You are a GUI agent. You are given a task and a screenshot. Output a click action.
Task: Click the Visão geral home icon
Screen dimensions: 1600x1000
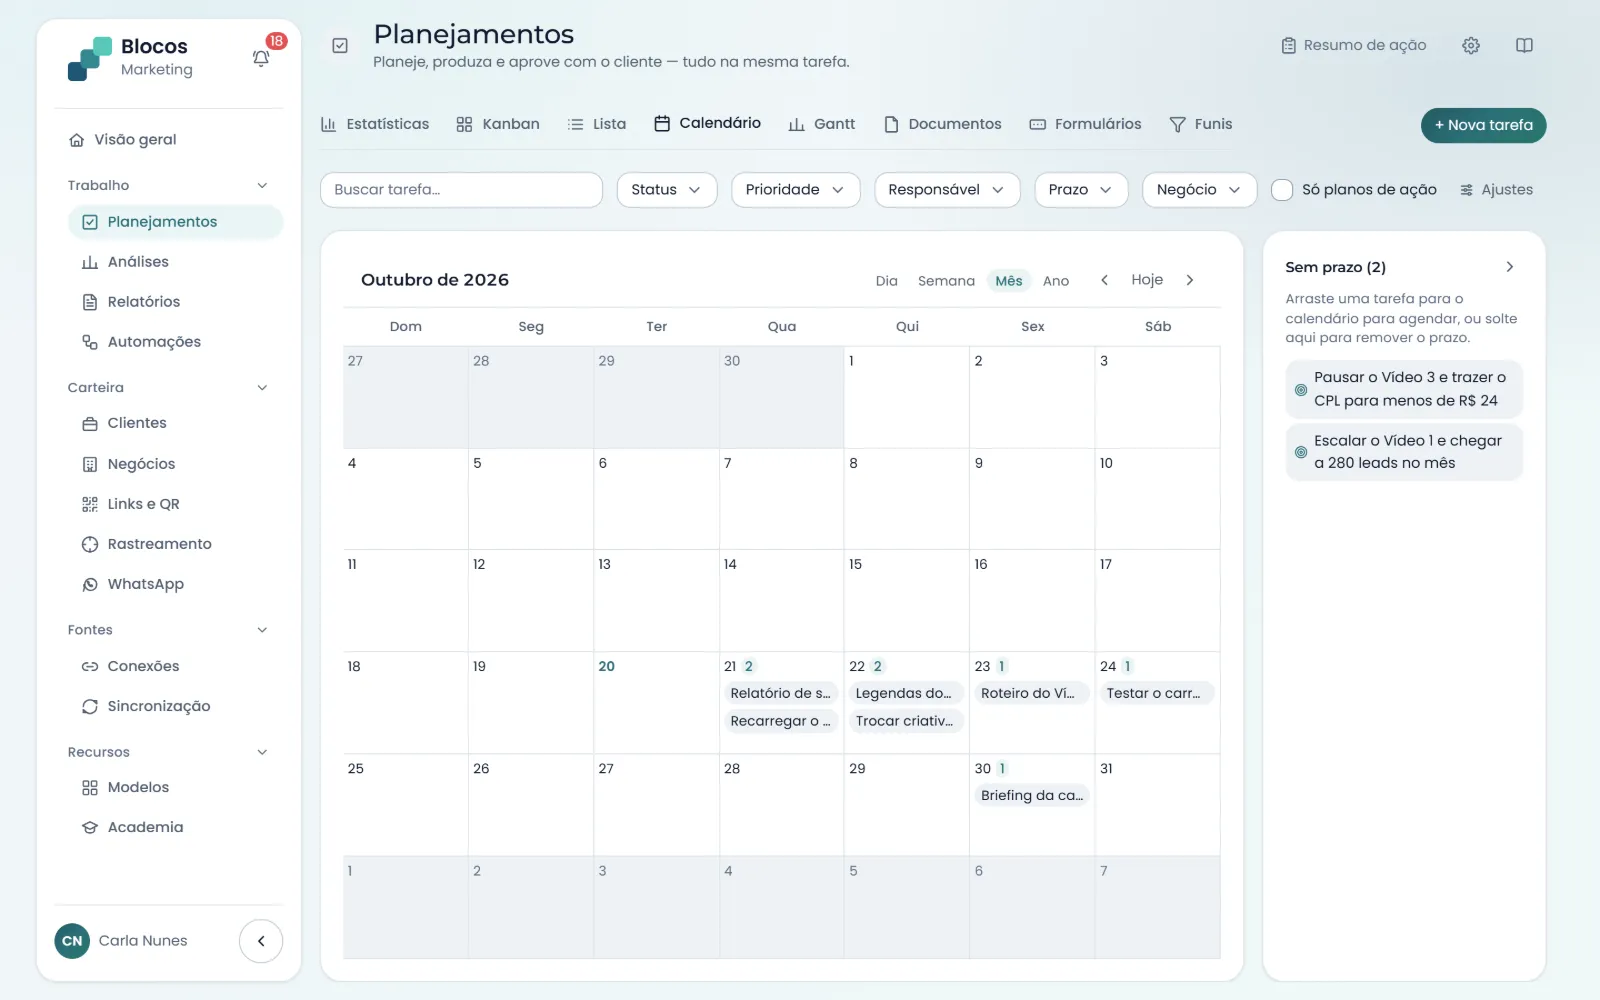pos(76,140)
